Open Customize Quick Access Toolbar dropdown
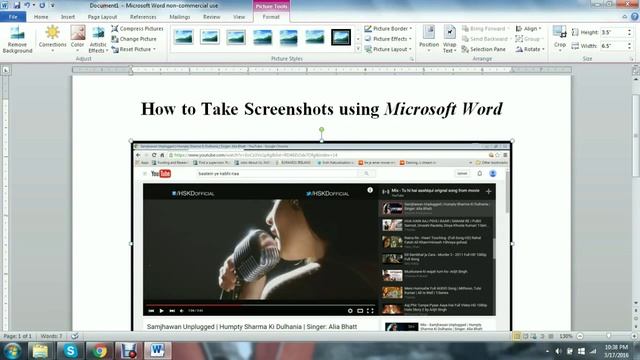This screenshot has height=360, width=640. (x=53, y=5)
